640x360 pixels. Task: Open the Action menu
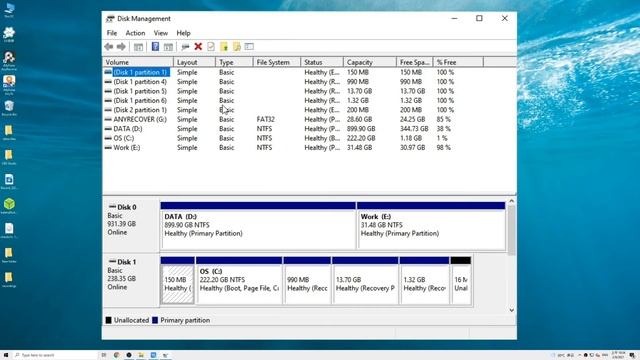pyautogui.click(x=135, y=33)
